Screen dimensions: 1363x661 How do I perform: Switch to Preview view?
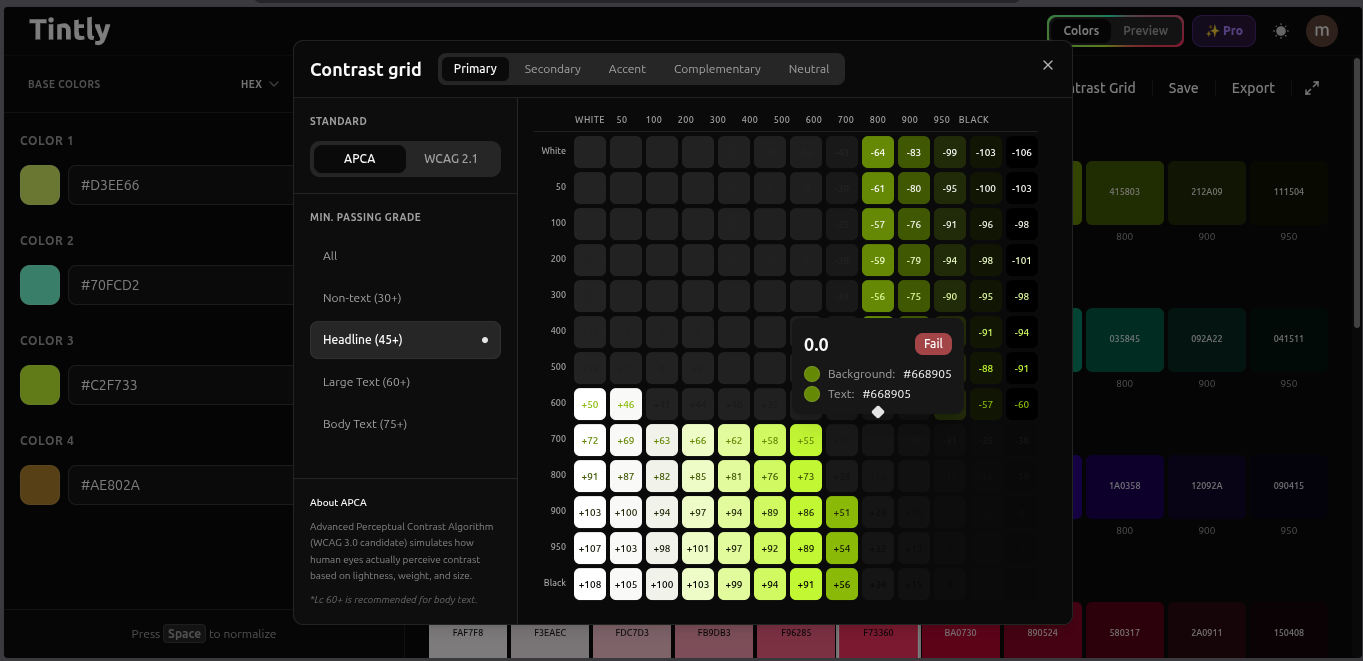[x=1145, y=31]
